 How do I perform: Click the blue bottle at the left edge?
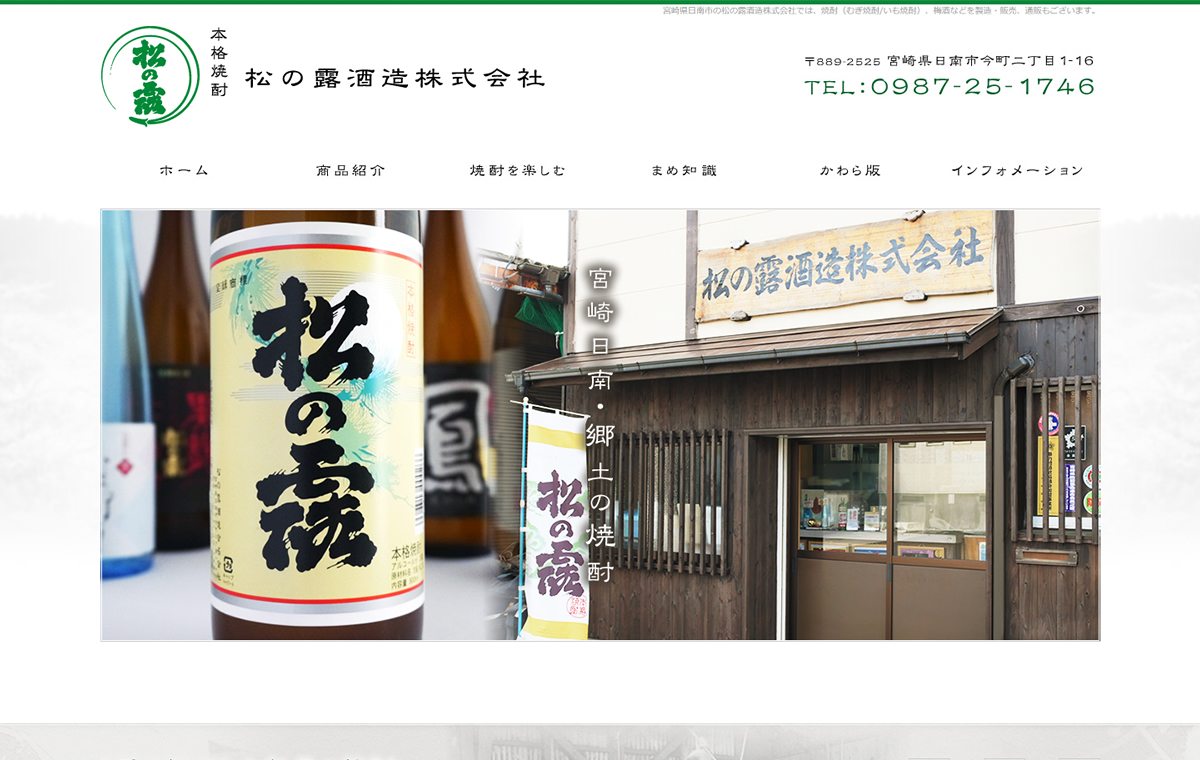point(124,400)
